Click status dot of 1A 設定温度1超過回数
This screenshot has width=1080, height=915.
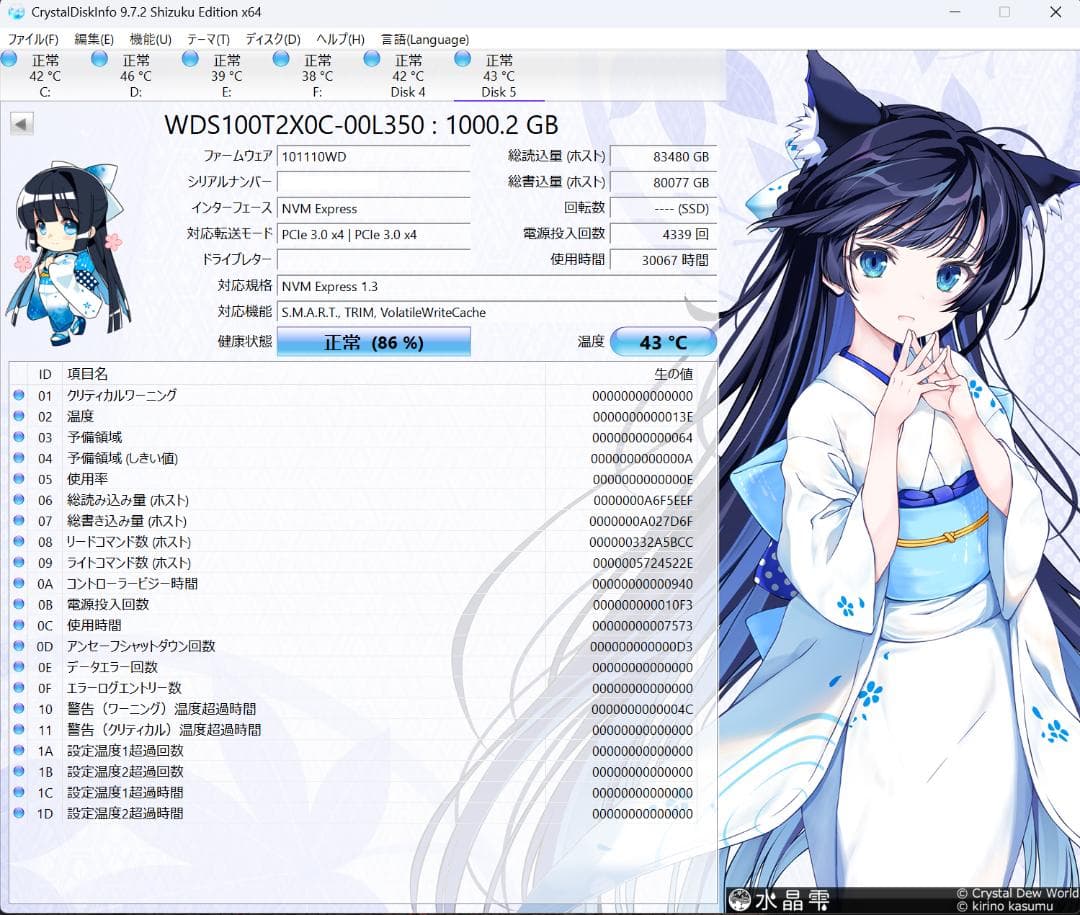click(19, 750)
